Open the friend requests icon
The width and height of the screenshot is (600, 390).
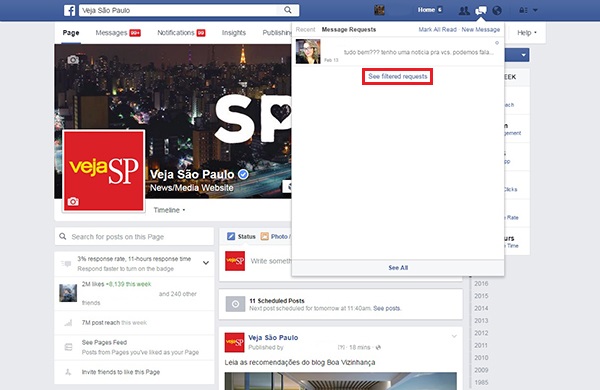tap(464, 10)
